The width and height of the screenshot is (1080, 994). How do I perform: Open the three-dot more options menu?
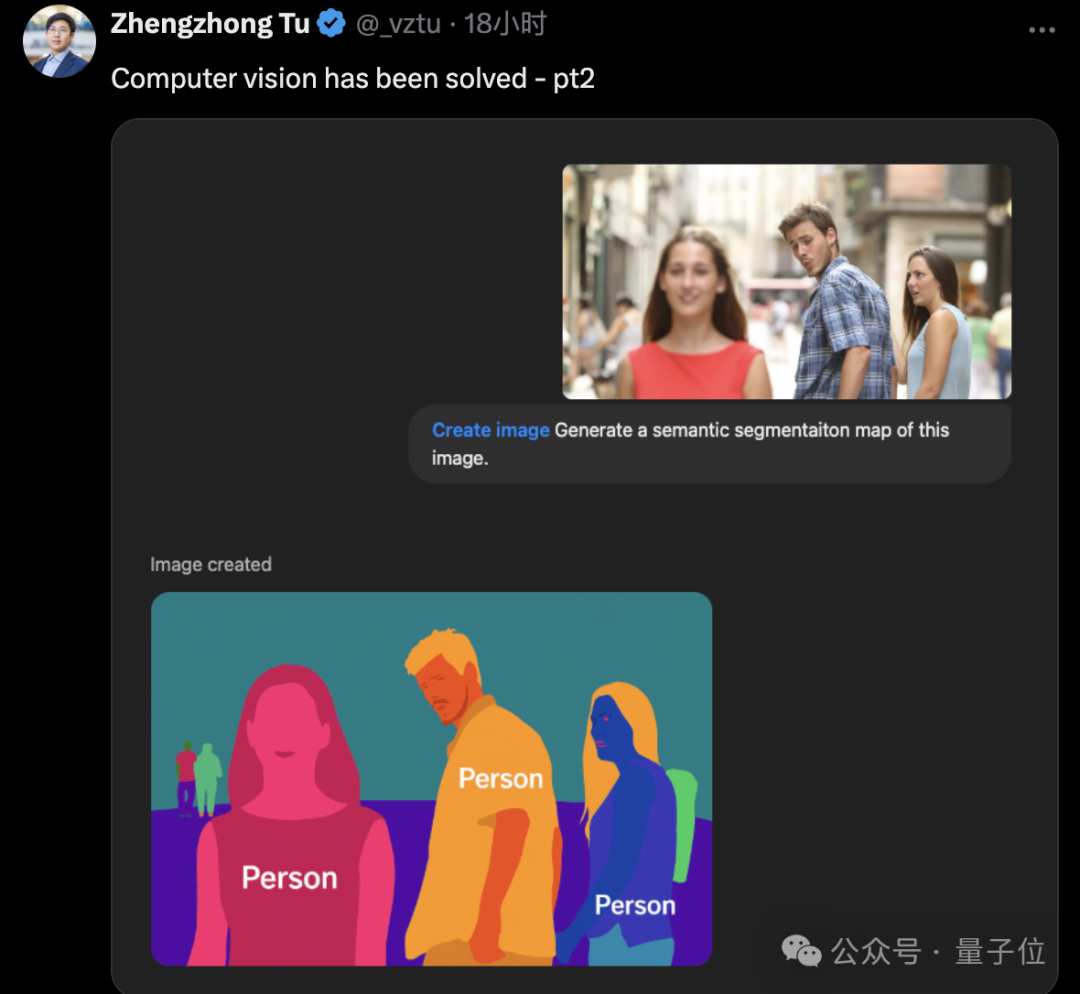pyautogui.click(x=1041, y=30)
